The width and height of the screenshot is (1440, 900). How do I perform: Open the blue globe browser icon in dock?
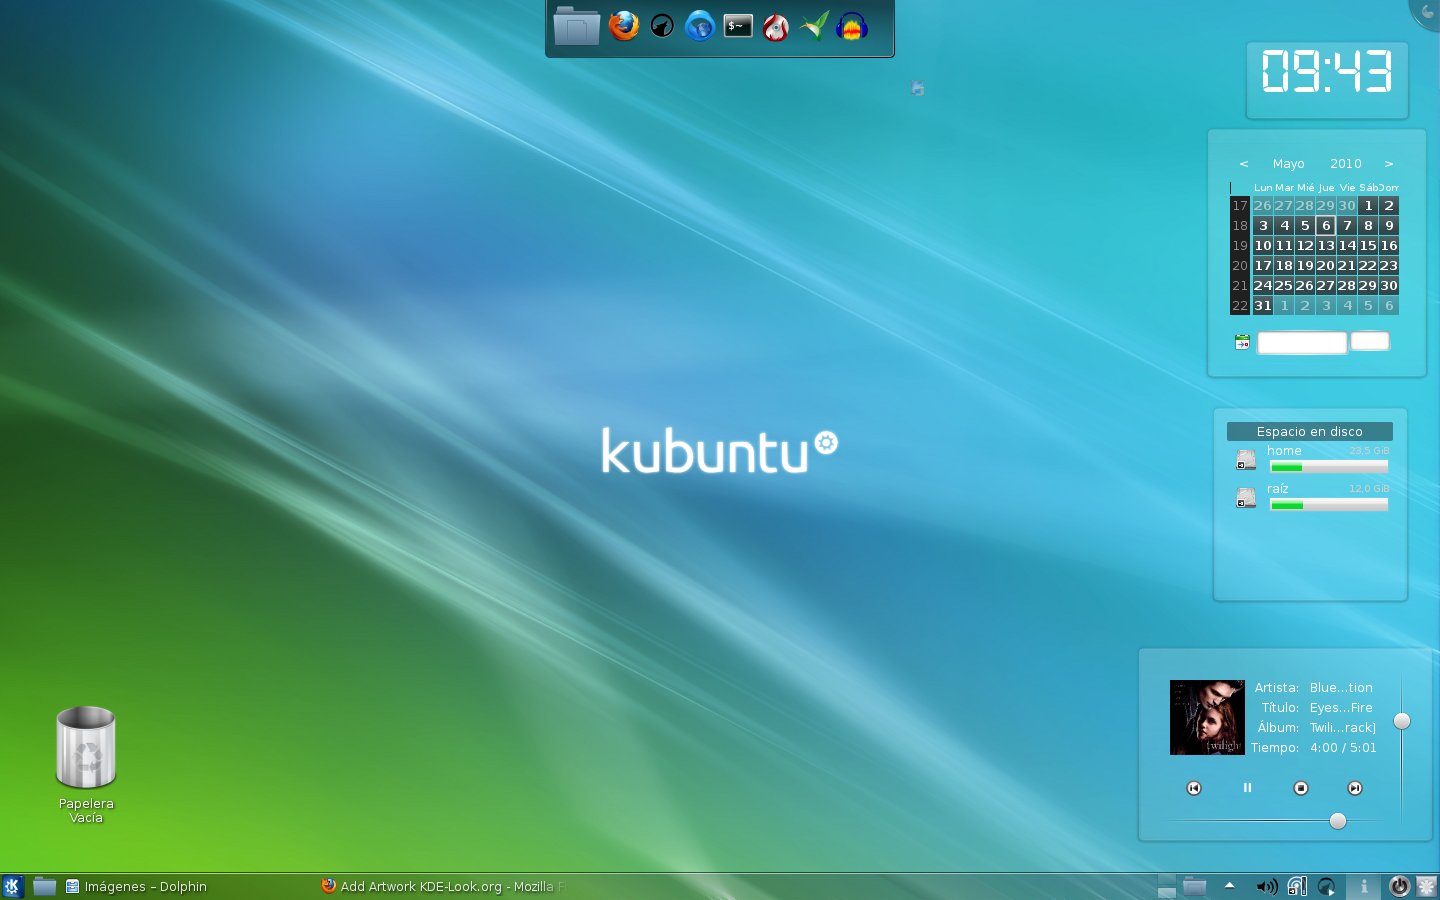coord(700,26)
